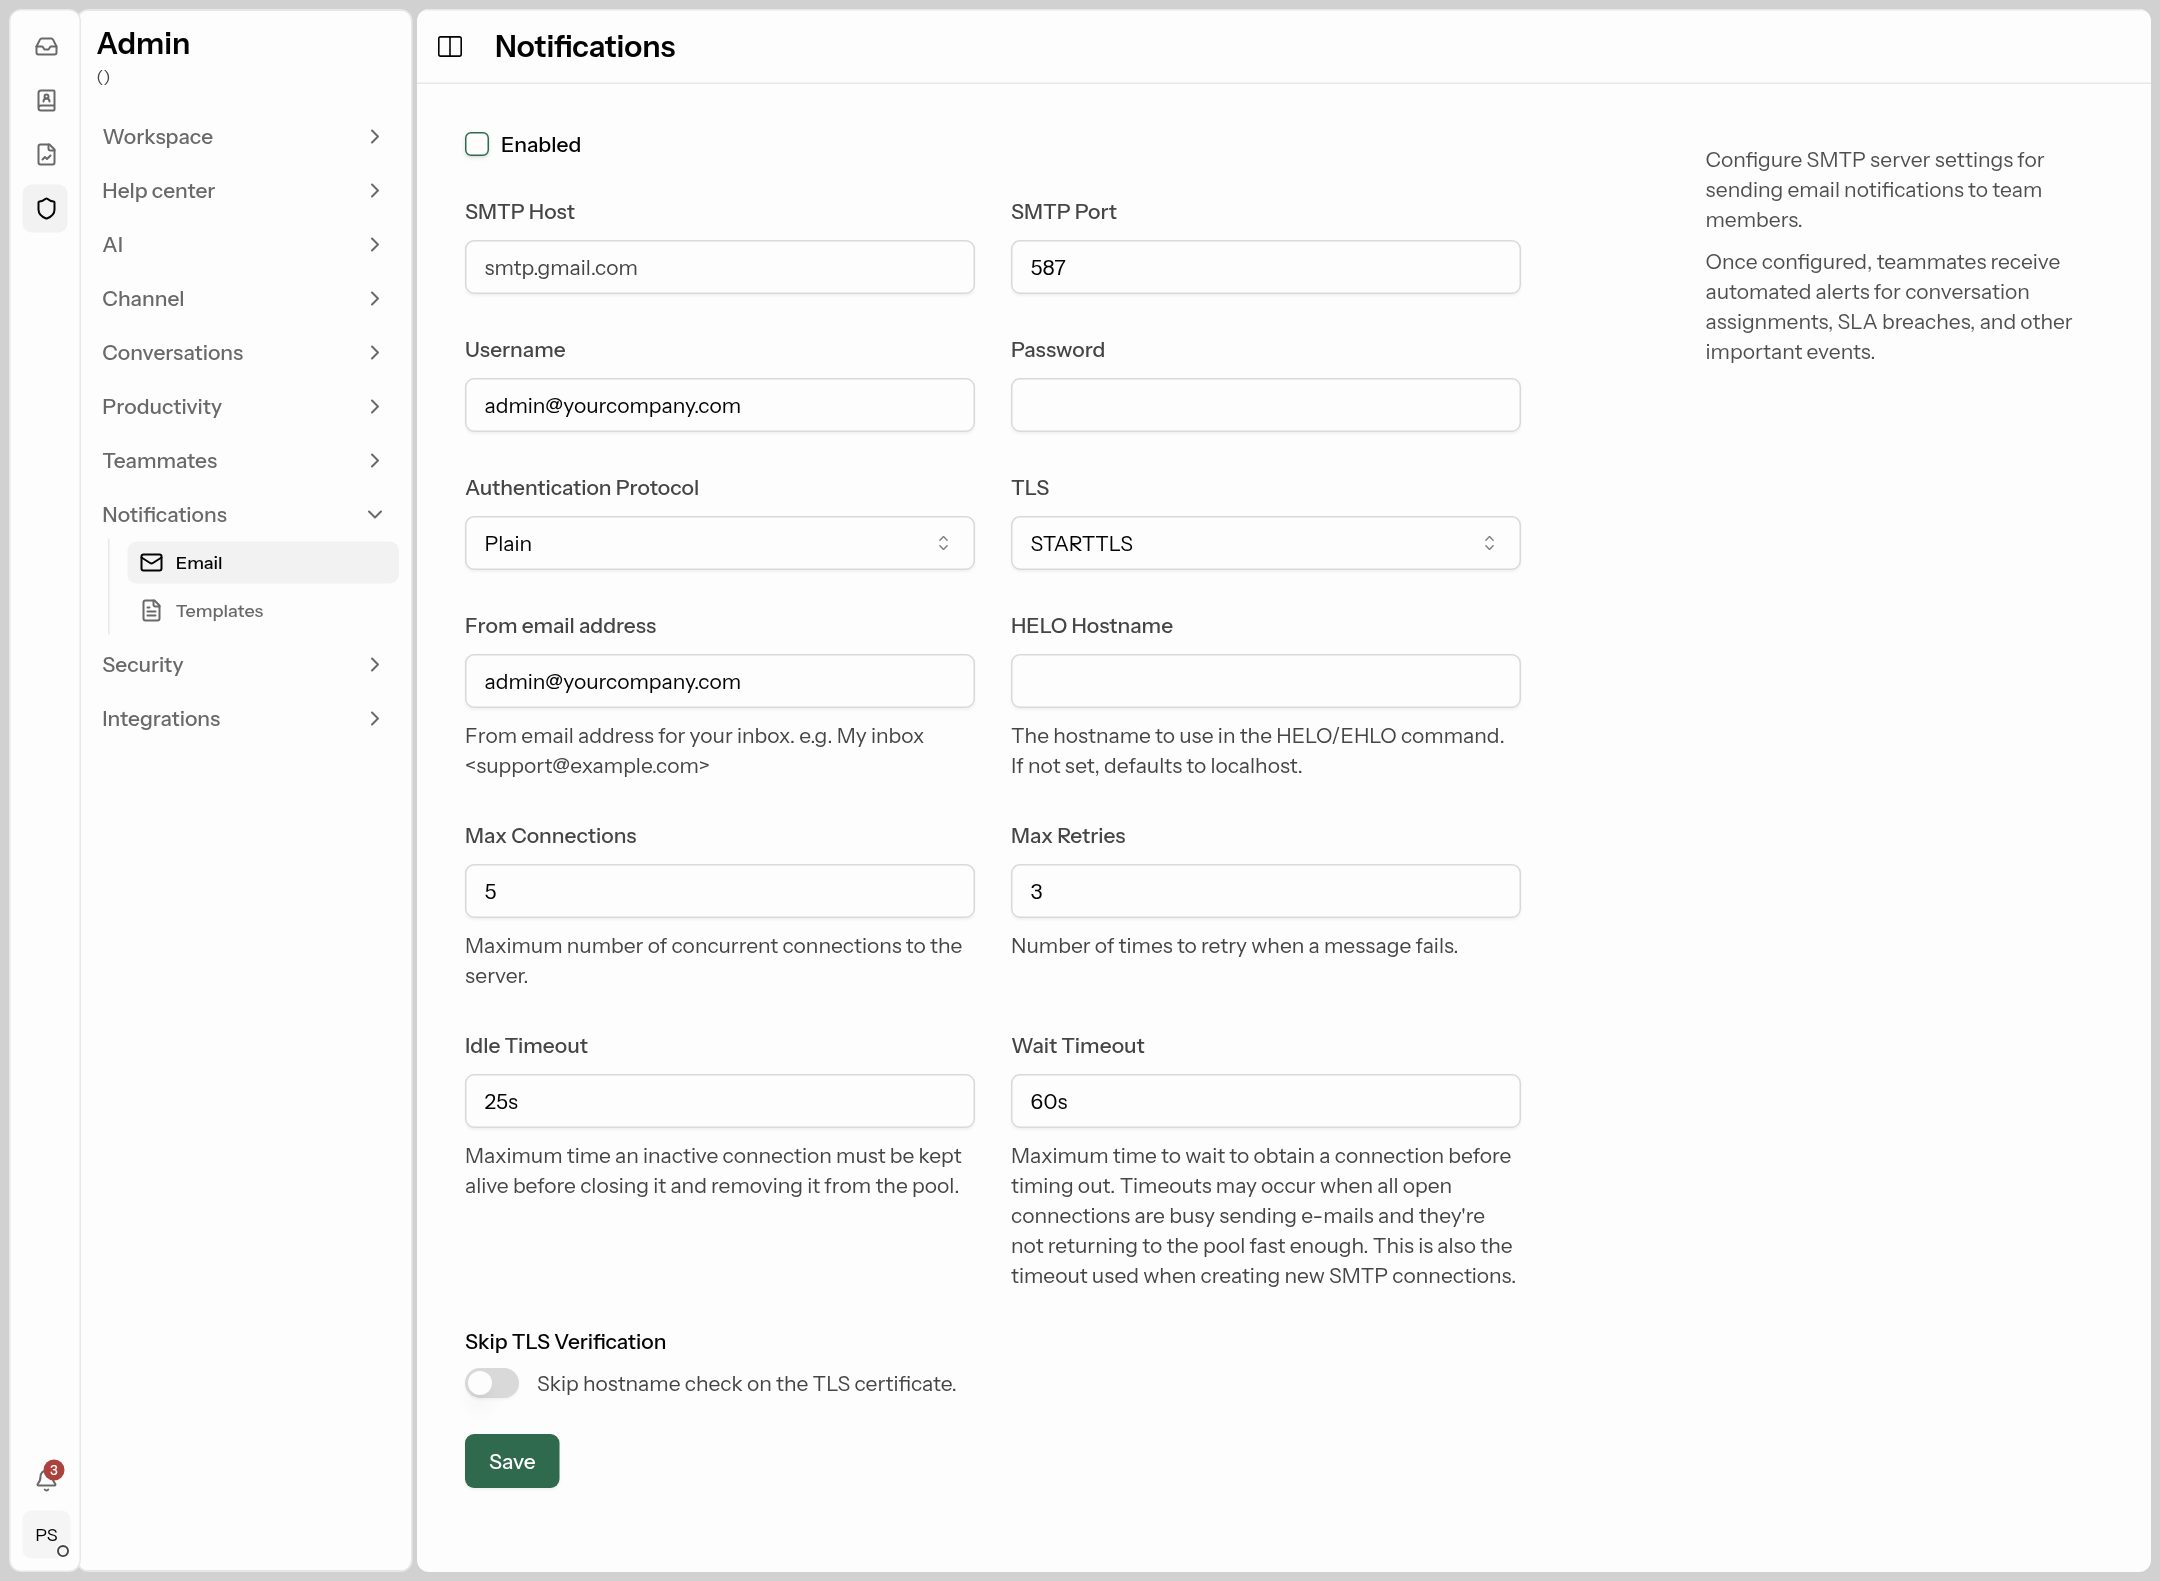
Task: Click the Idle Timeout field
Action: point(719,1101)
